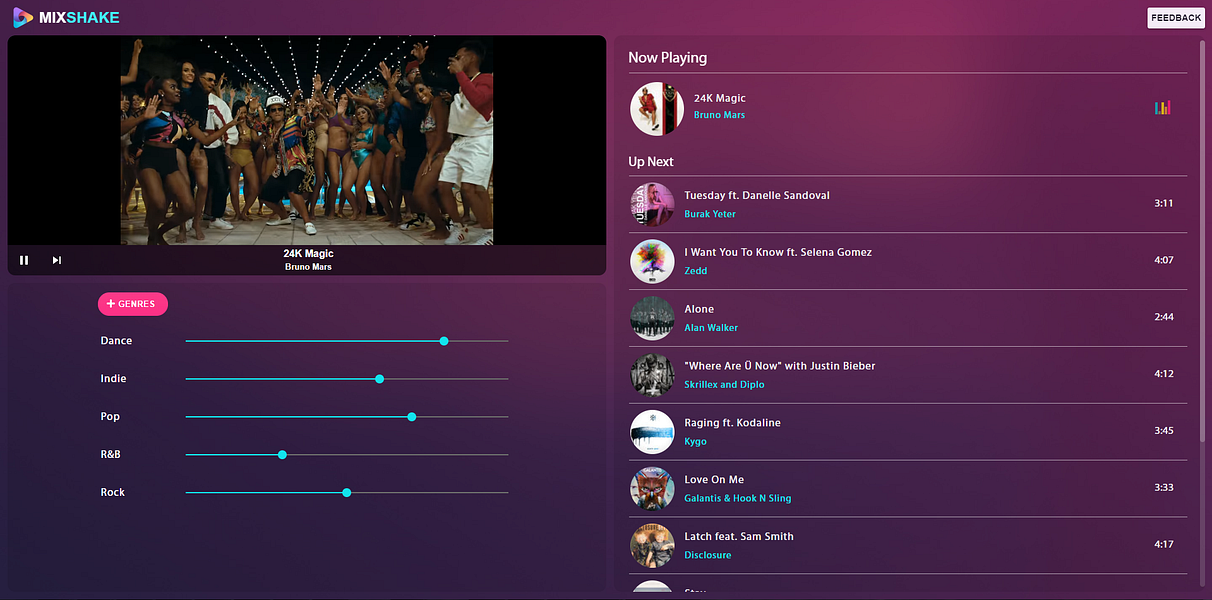The height and width of the screenshot is (600, 1212).
Task: Select the Latch feat. Sam Smith title
Action: (x=739, y=537)
